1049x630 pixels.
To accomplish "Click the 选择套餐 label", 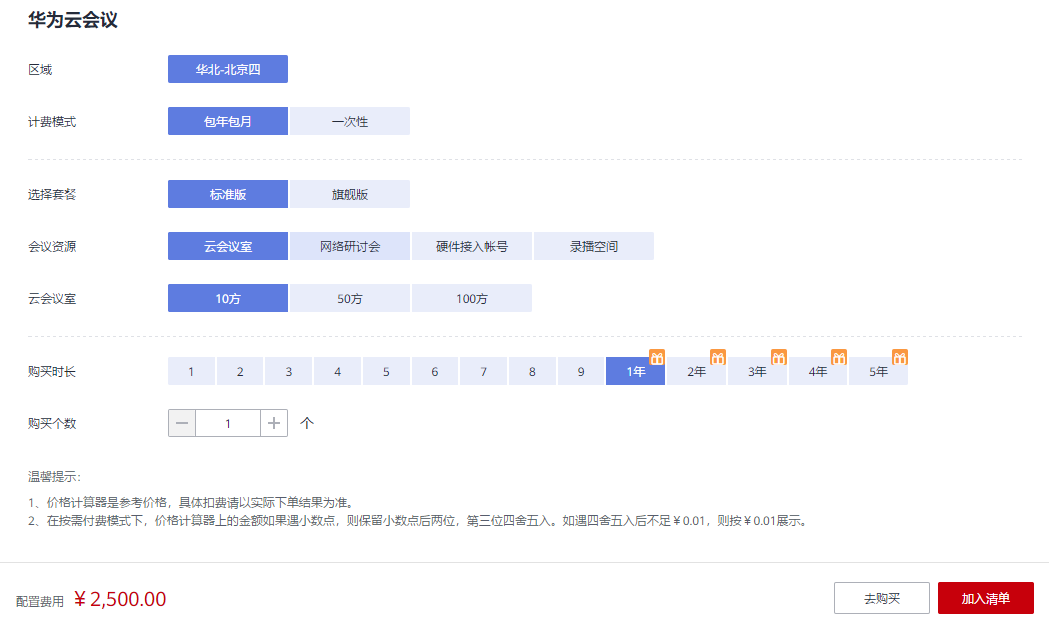I will click(52, 195).
